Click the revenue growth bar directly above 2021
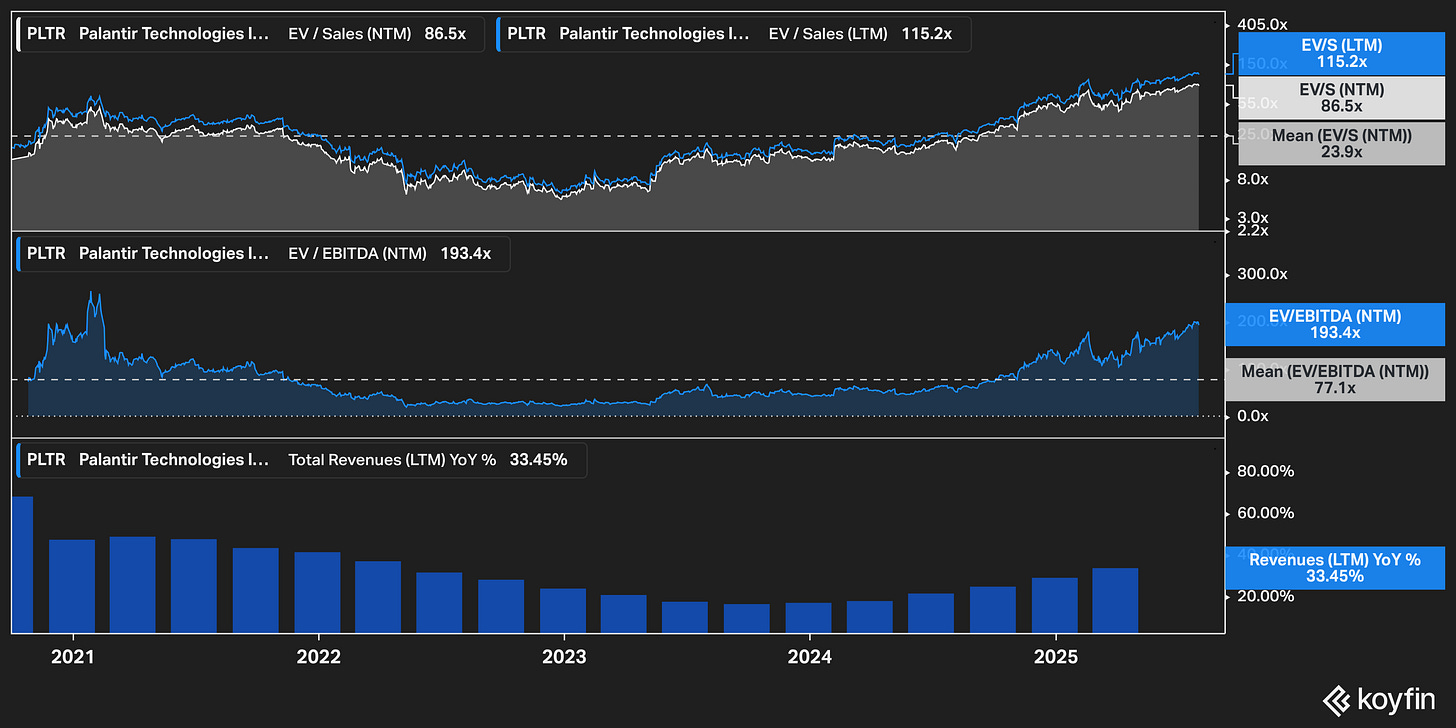This screenshot has width=1456, height=728. pos(72,586)
